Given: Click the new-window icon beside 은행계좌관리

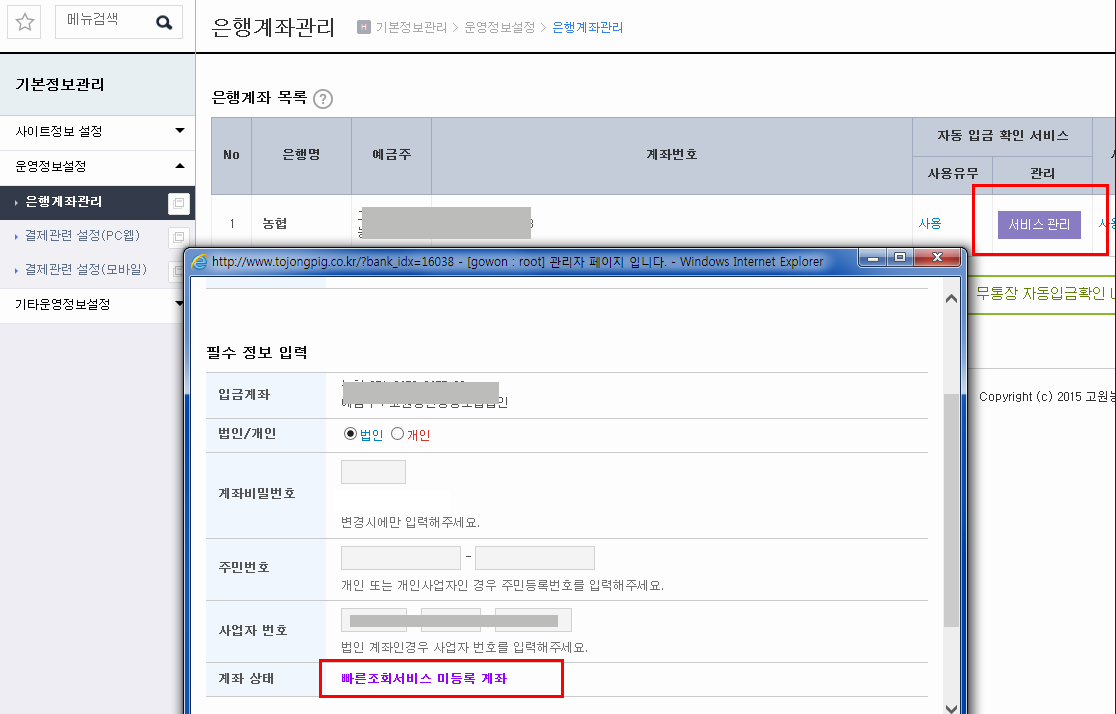Looking at the screenshot, I should [179, 204].
